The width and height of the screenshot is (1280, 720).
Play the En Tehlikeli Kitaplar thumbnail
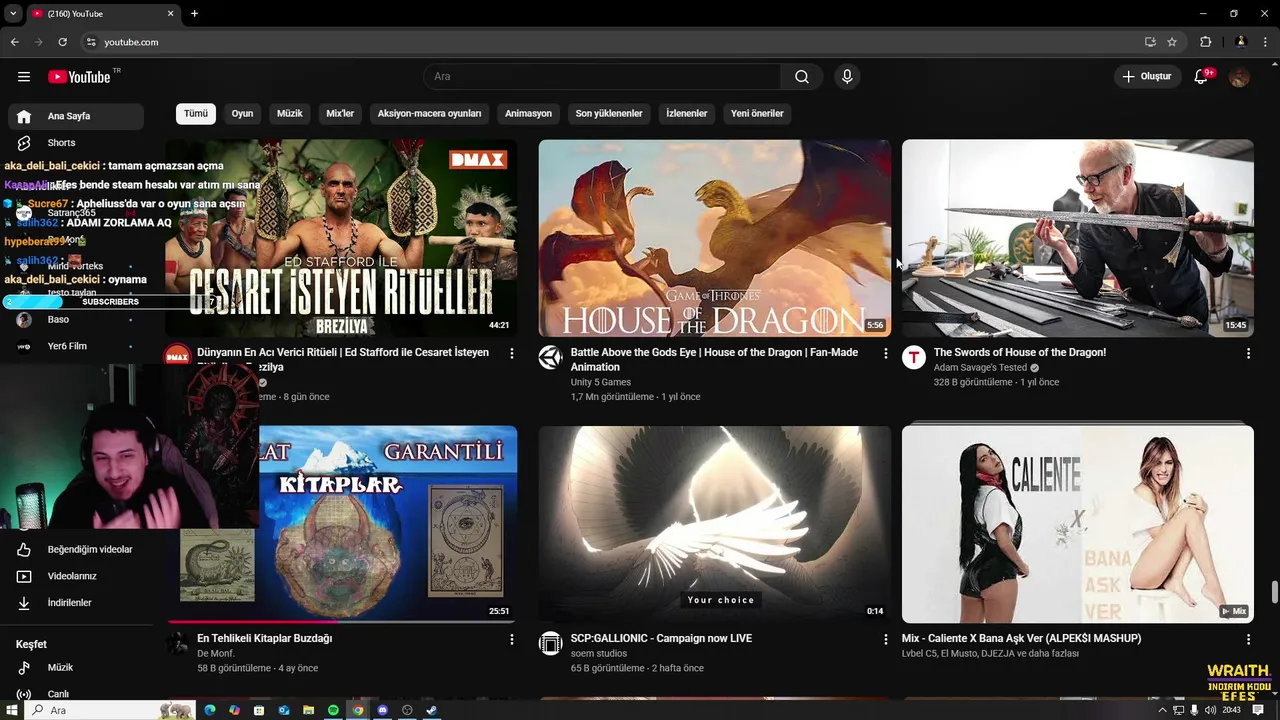[x=387, y=524]
